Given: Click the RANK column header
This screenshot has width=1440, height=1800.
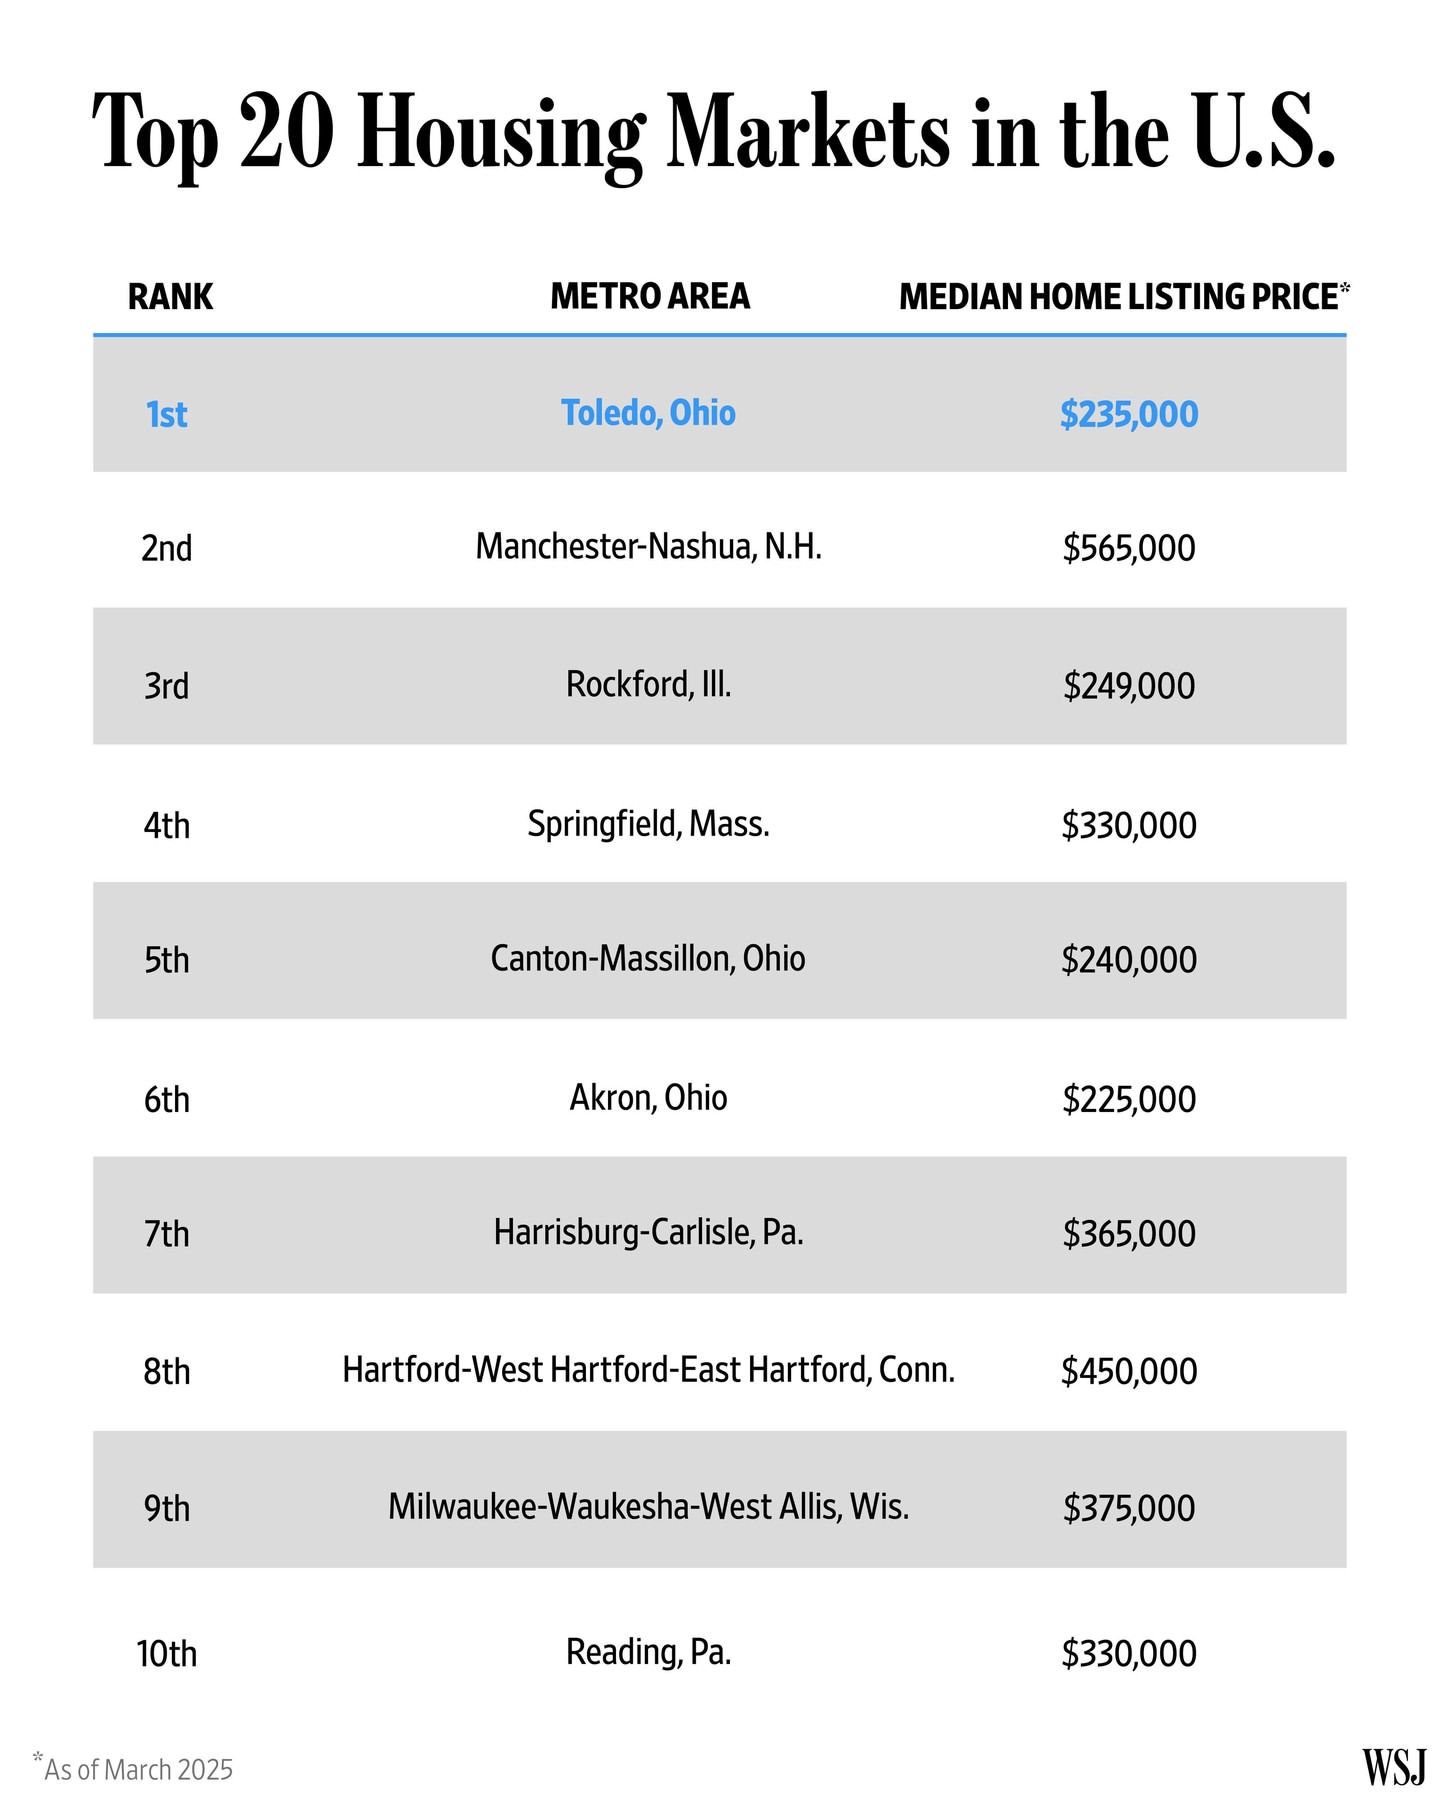Looking at the screenshot, I should (170, 297).
